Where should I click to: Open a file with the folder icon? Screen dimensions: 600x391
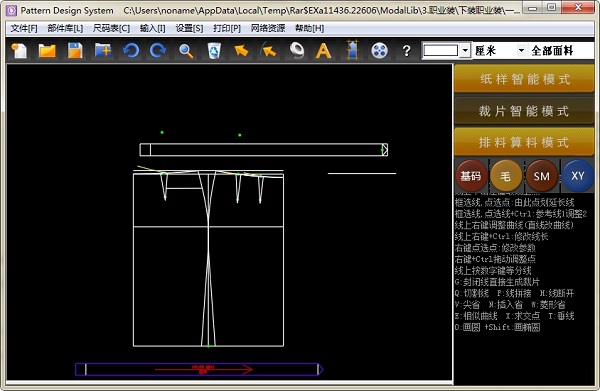click(x=47, y=51)
